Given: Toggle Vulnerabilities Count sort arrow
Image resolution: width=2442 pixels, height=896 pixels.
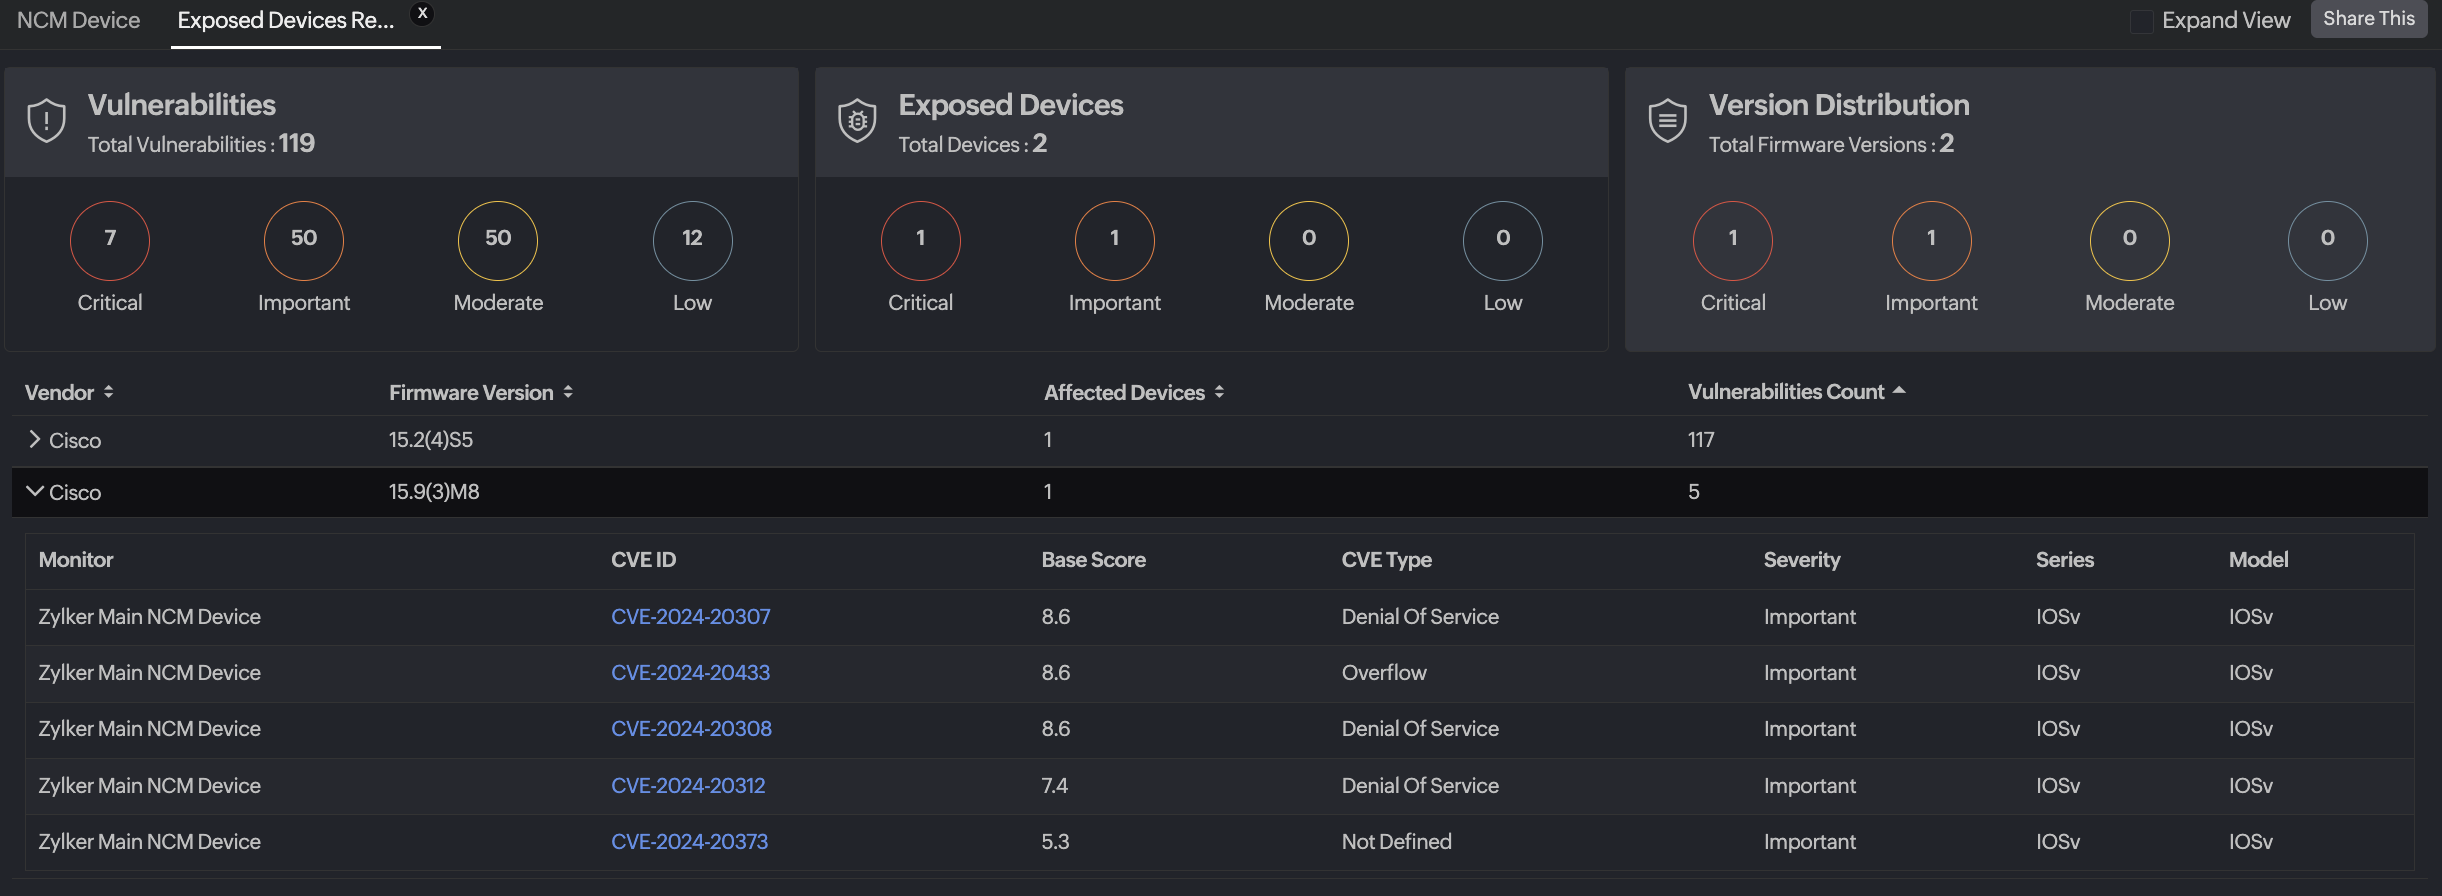Looking at the screenshot, I should 1899,391.
